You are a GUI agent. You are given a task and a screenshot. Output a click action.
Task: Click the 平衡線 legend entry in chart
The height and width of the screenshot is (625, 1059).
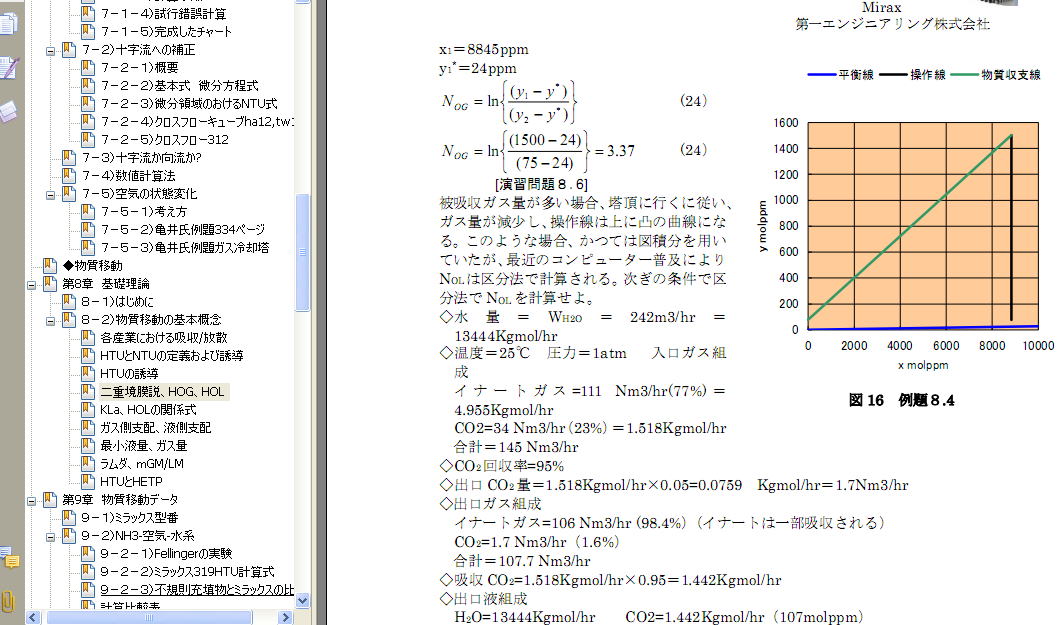tap(840, 75)
